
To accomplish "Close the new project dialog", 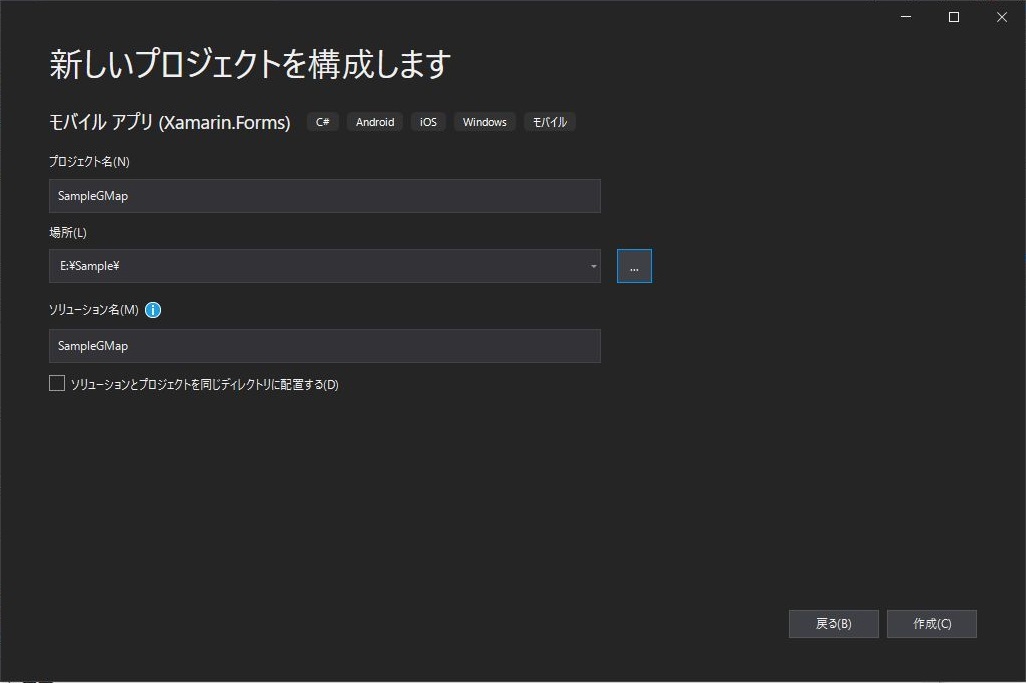I will tap(1001, 16).
